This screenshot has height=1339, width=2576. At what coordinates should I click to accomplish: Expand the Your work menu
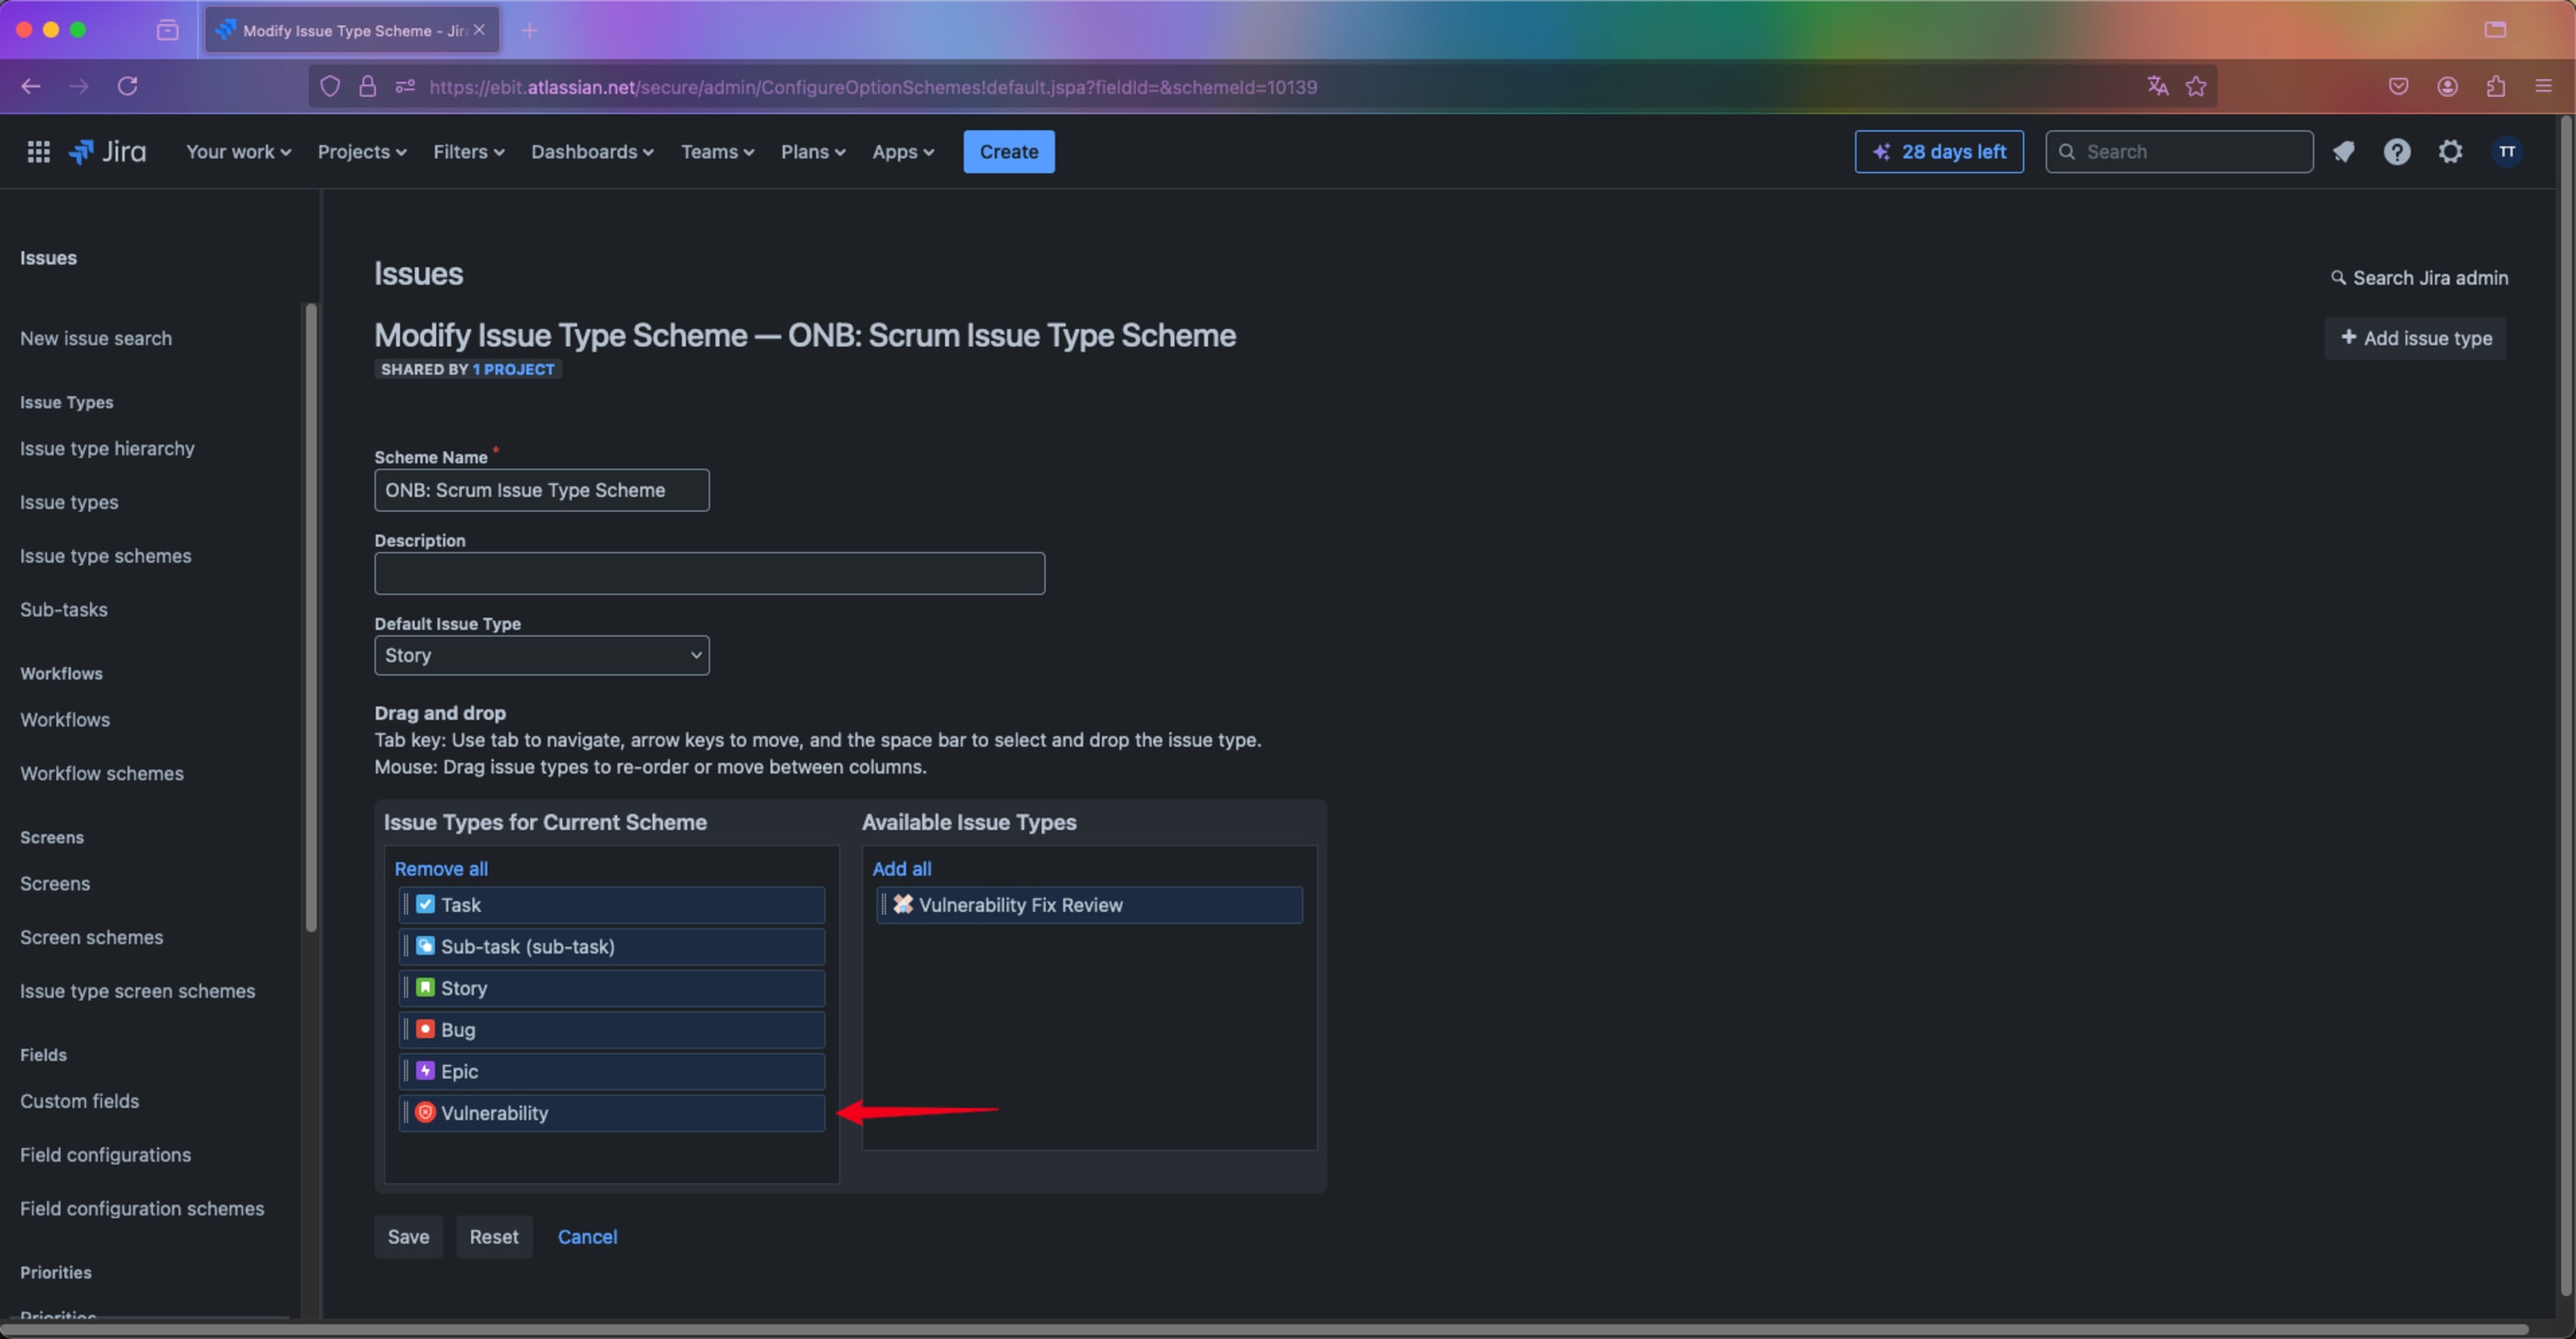pos(238,151)
